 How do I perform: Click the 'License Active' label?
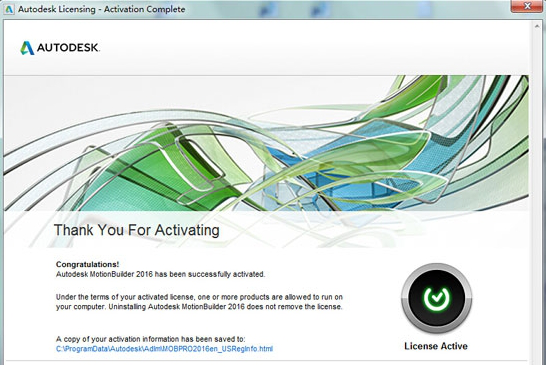[436, 346]
